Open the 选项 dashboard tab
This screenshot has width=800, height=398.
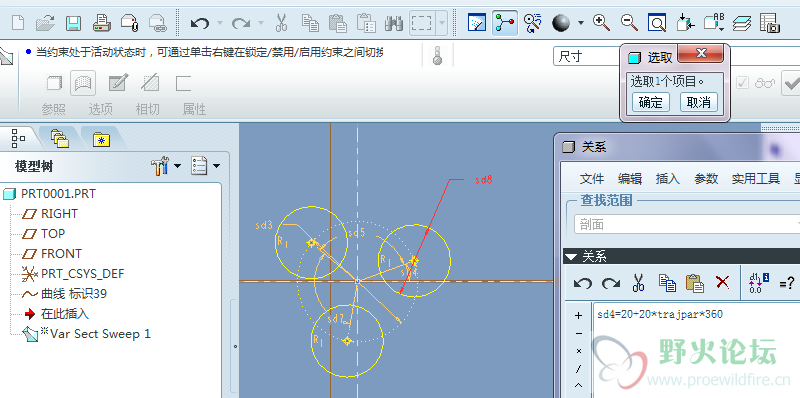point(101,109)
